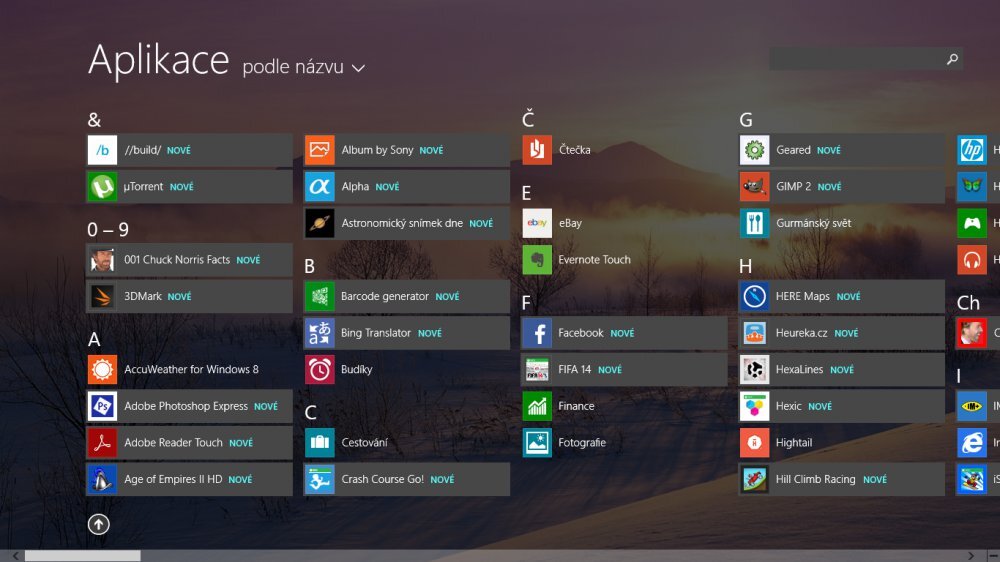Image resolution: width=1000 pixels, height=562 pixels.
Task: Select the 'A' group header
Action: point(94,339)
